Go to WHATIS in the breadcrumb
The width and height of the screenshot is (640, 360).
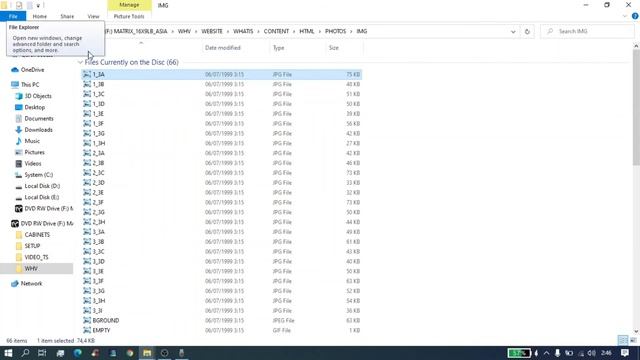(243, 31)
